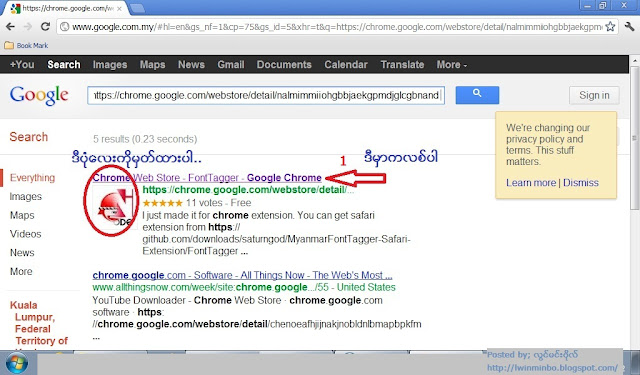
Task: Filter results by News in the sidebar
Action: [x=22, y=253]
